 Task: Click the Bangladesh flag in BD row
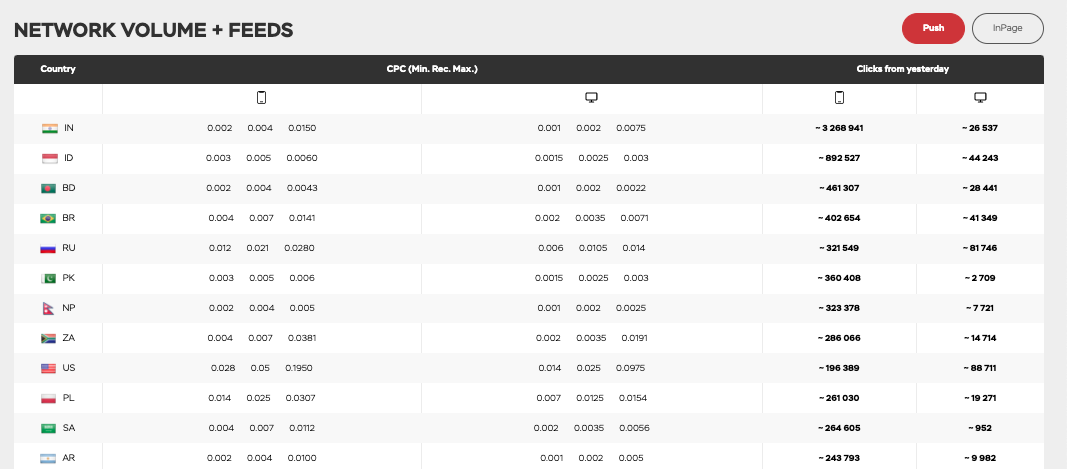(48, 188)
